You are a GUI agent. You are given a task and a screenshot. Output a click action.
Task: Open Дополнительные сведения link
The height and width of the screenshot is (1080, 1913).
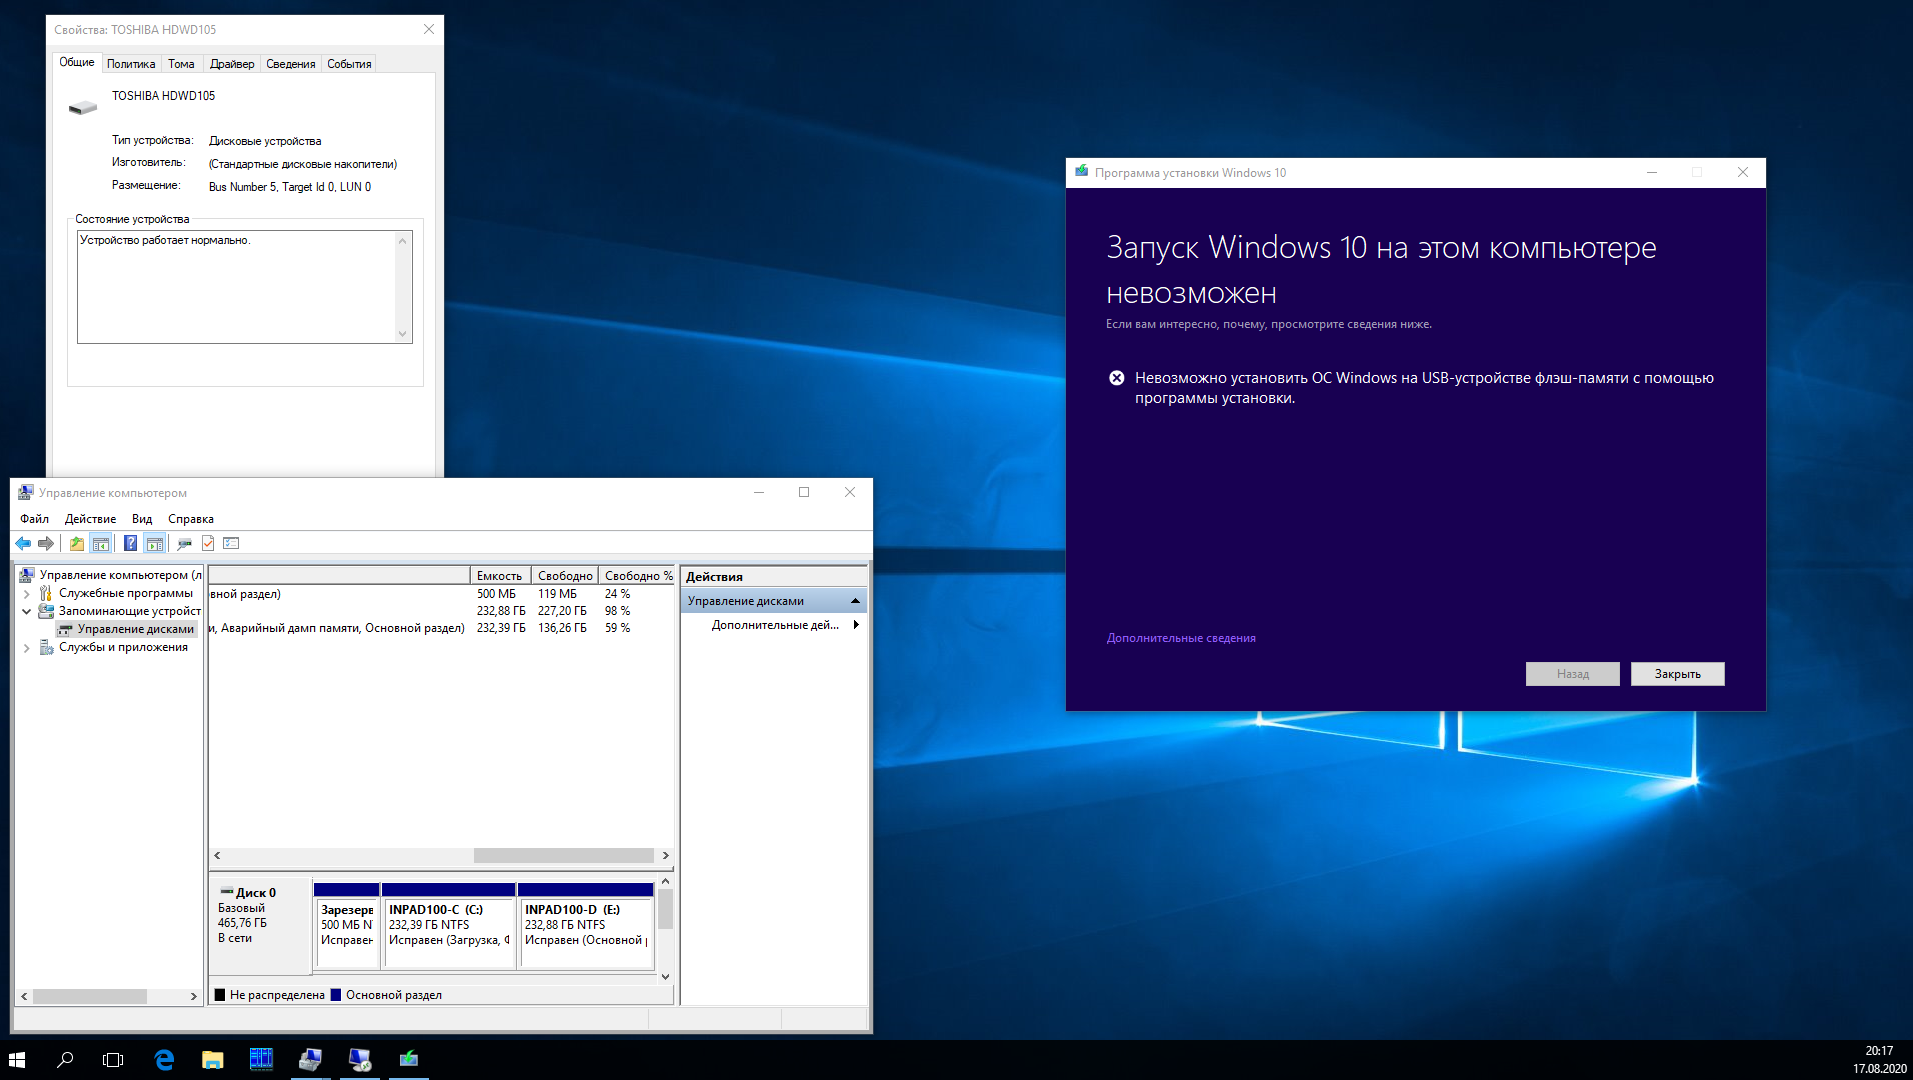point(1181,638)
